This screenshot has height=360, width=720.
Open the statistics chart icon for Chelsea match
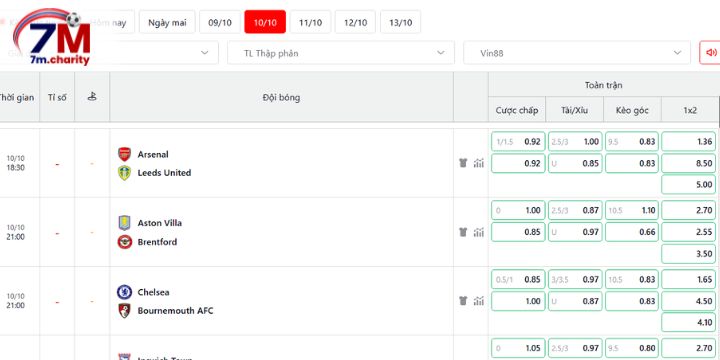pyautogui.click(x=479, y=301)
